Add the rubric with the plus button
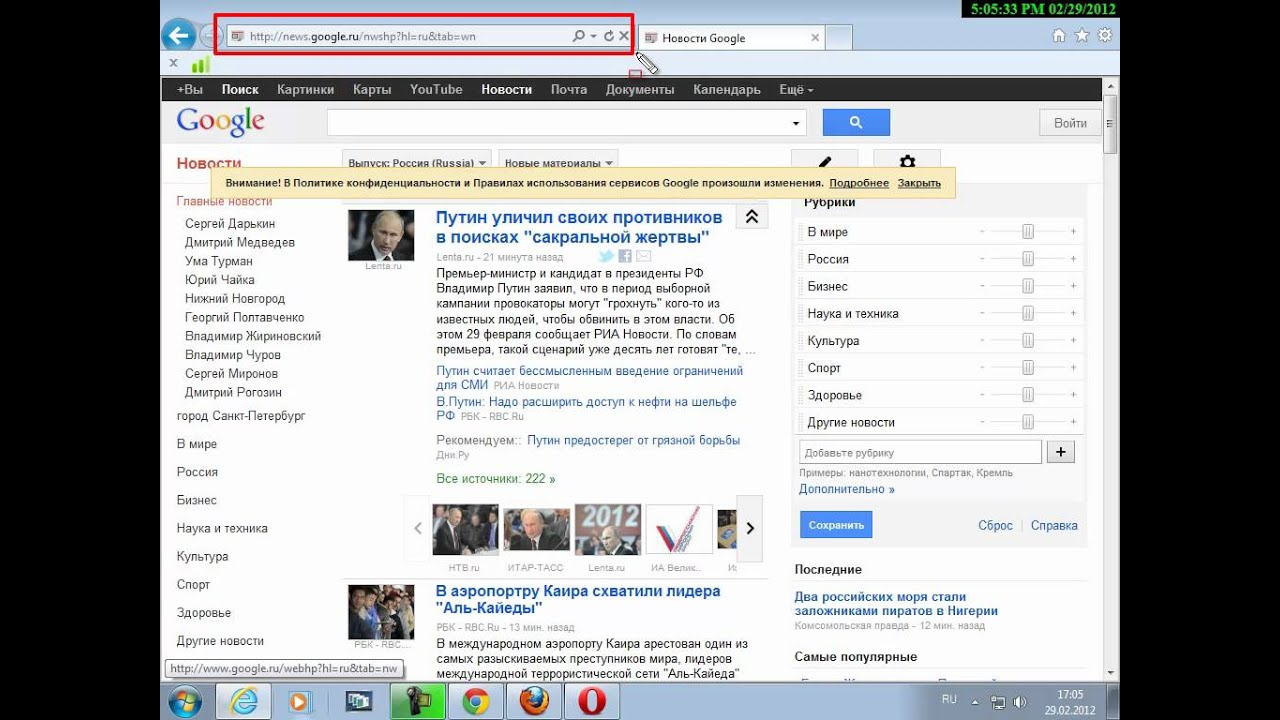This screenshot has width=1280, height=720. [1061, 452]
